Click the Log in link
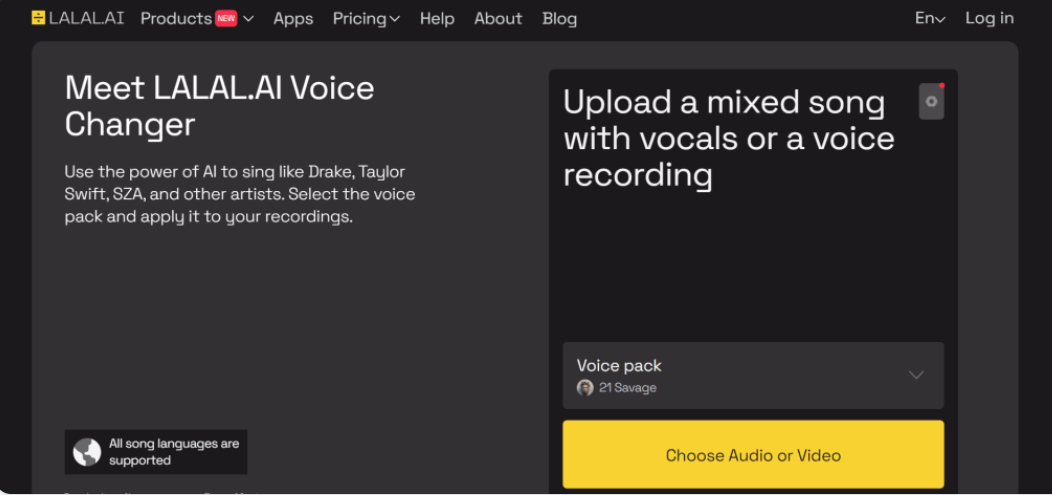The width and height of the screenshot is (1052, 495). [989, 18]
